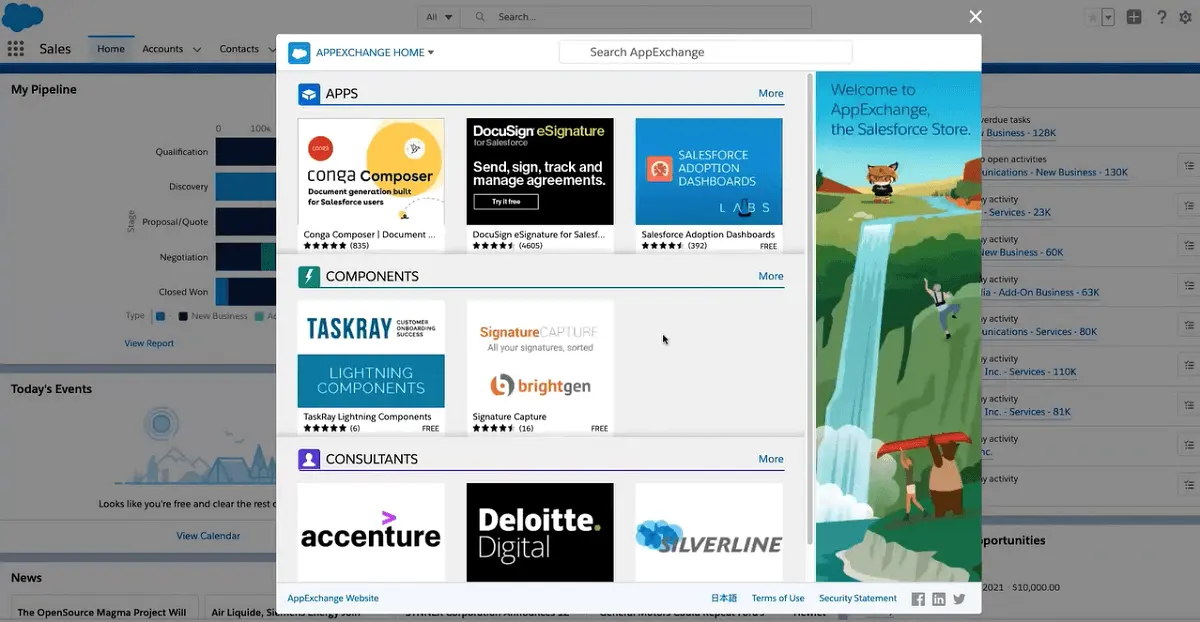1200x622 pixels.
Task: Click the Consultants person icon
Action: tap(309, 459)
